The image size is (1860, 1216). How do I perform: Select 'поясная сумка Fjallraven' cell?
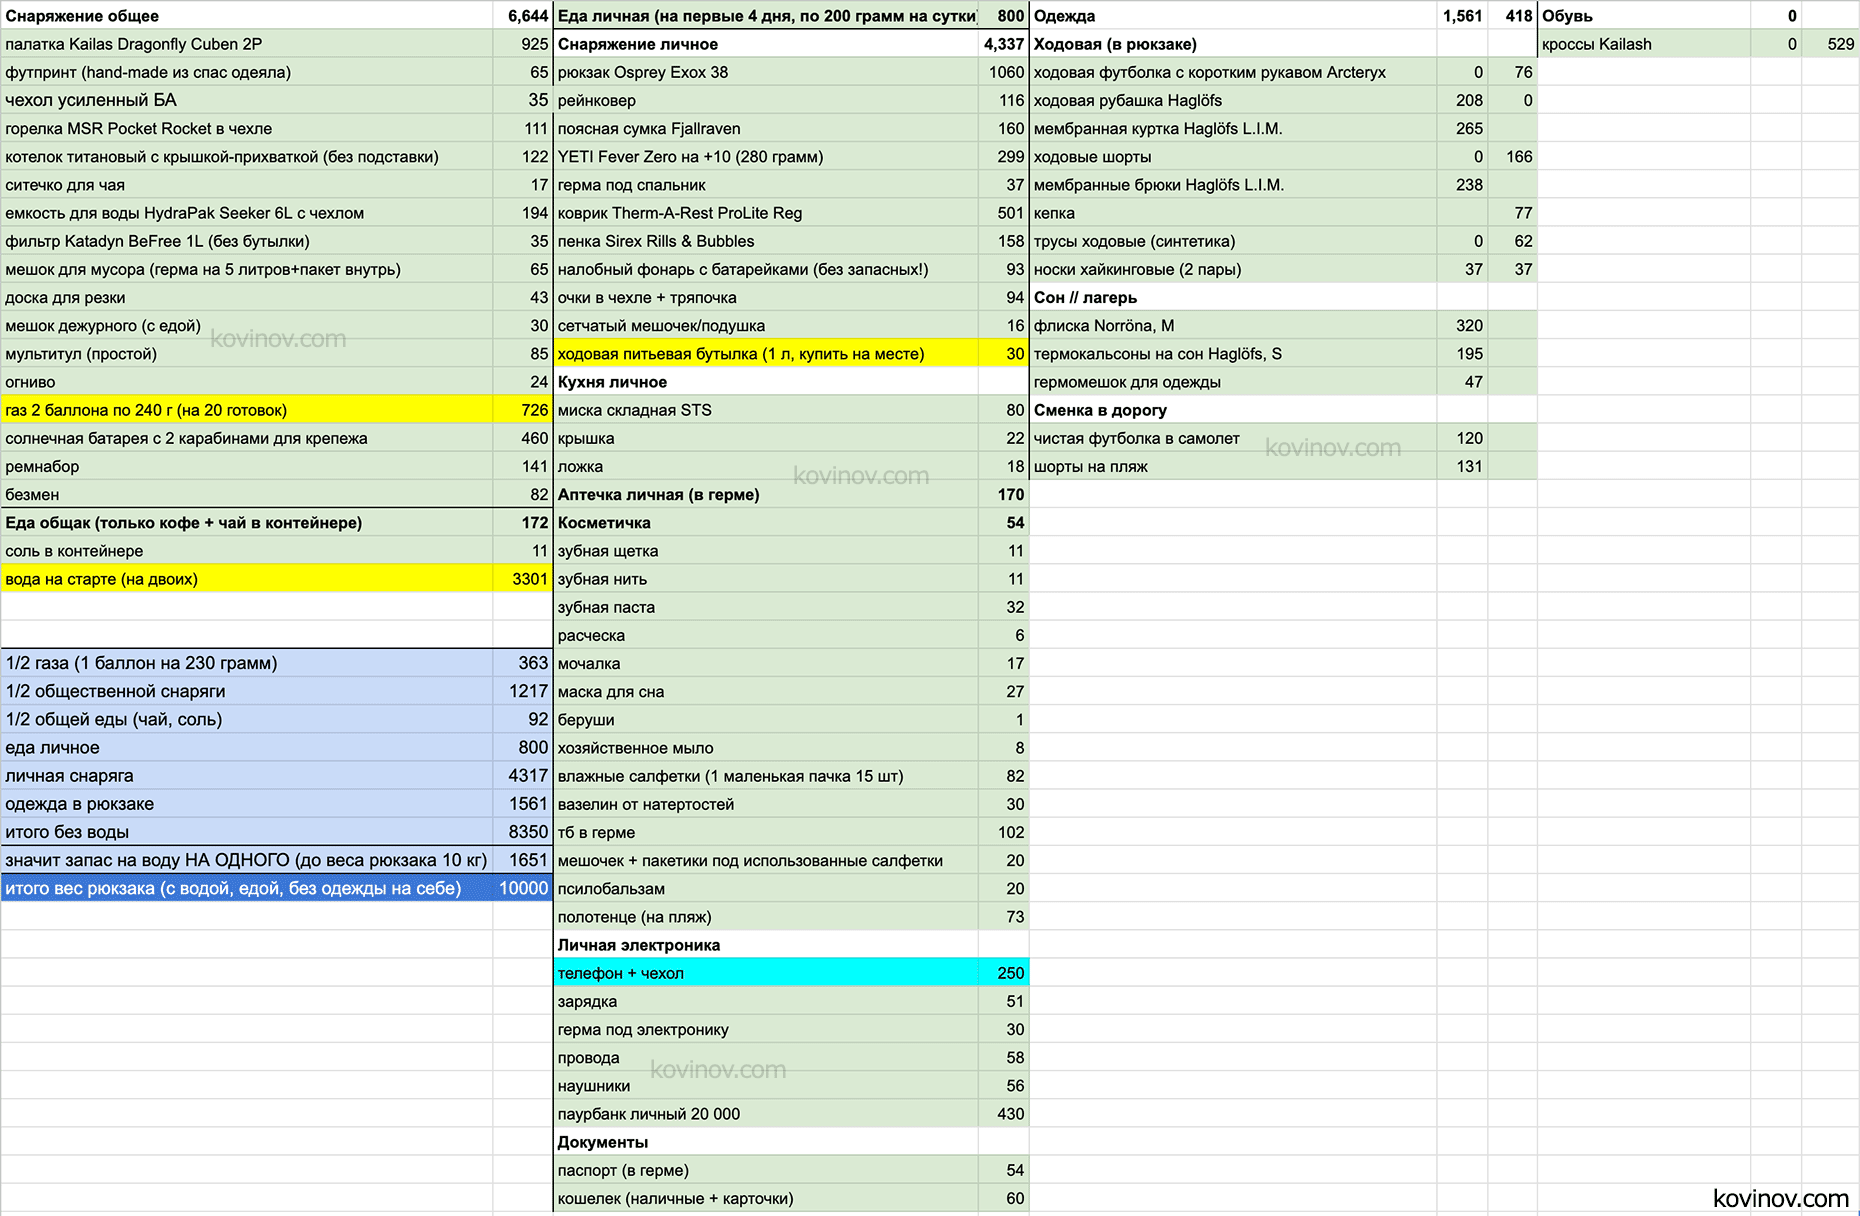(x=766, y=128)
